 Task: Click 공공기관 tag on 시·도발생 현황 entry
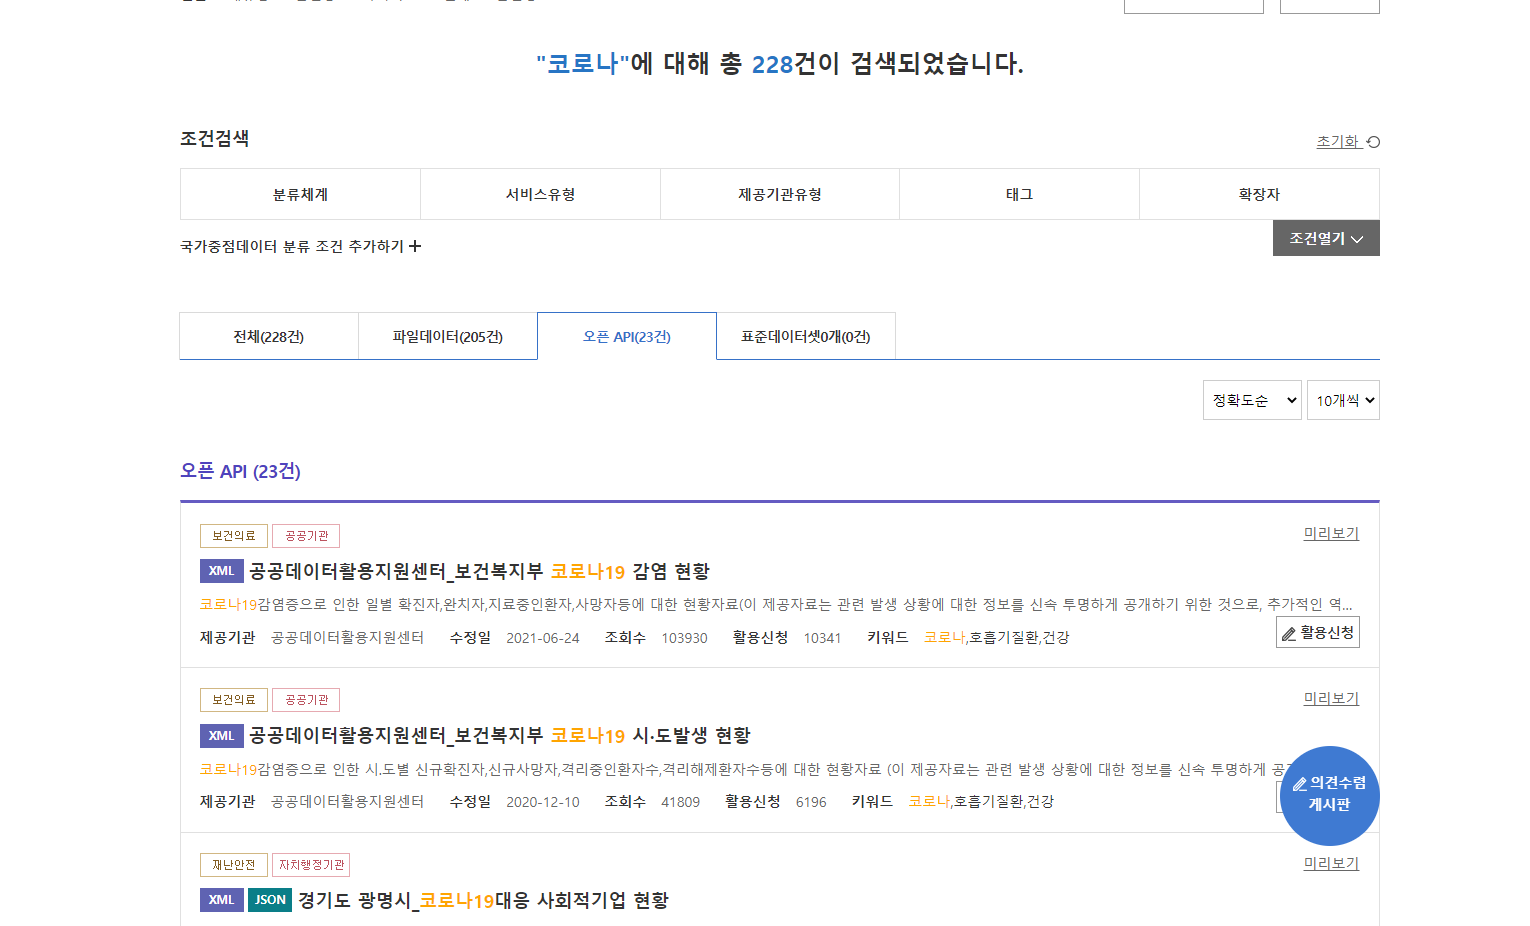[x=306, y=700]
